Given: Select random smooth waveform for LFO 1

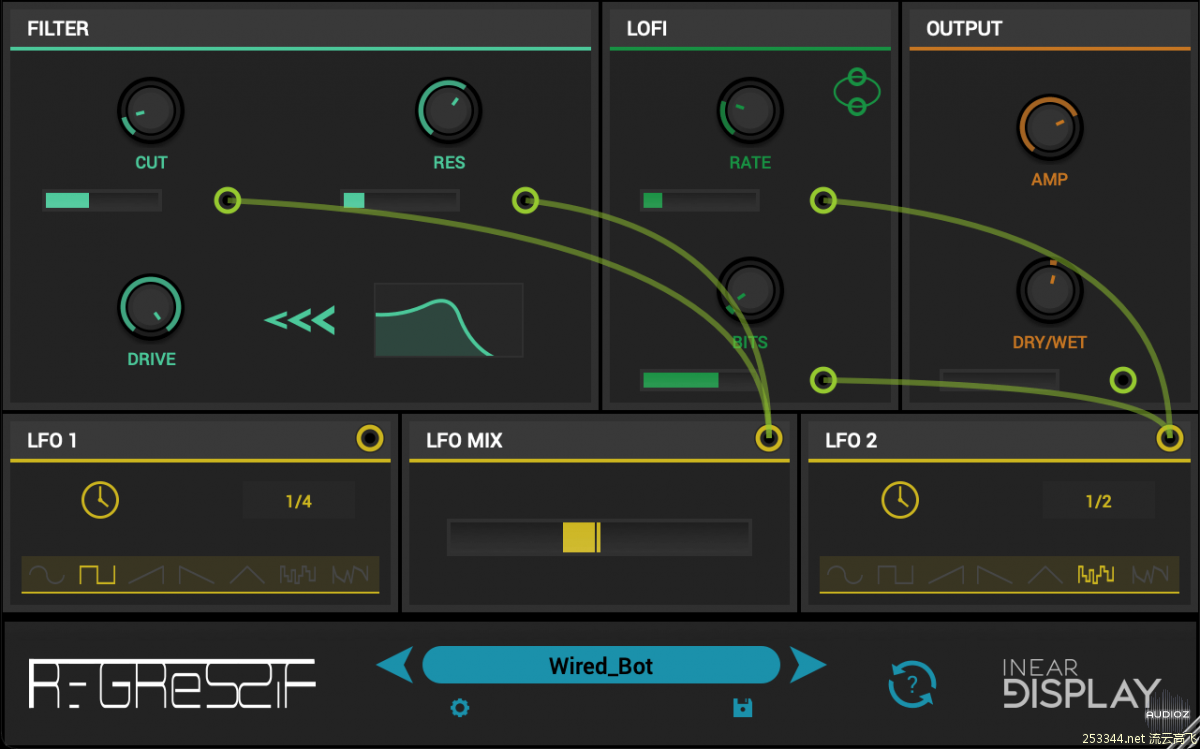Looking at the screenshot, I should pyautogui.click(x=350, y=575).
